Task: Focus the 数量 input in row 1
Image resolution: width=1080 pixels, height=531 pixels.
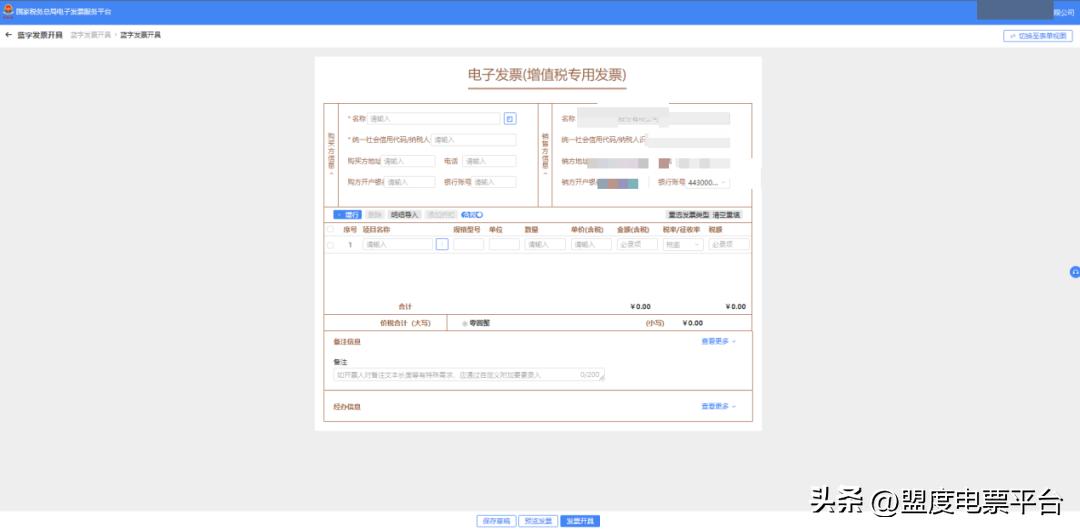Action: click(545, 244)
